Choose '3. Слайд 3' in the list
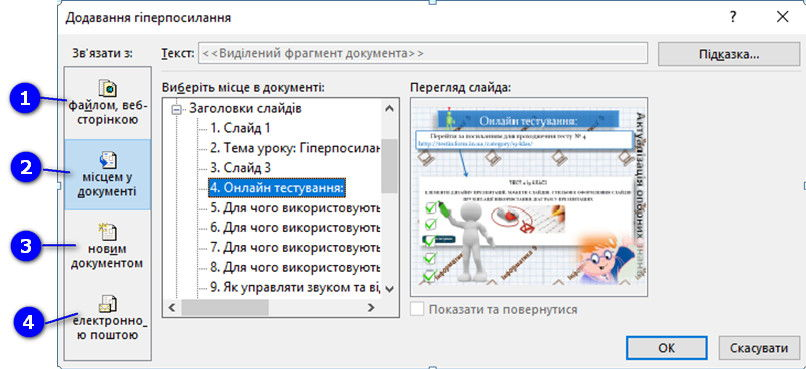806x369 pixels. pos(240,168)
